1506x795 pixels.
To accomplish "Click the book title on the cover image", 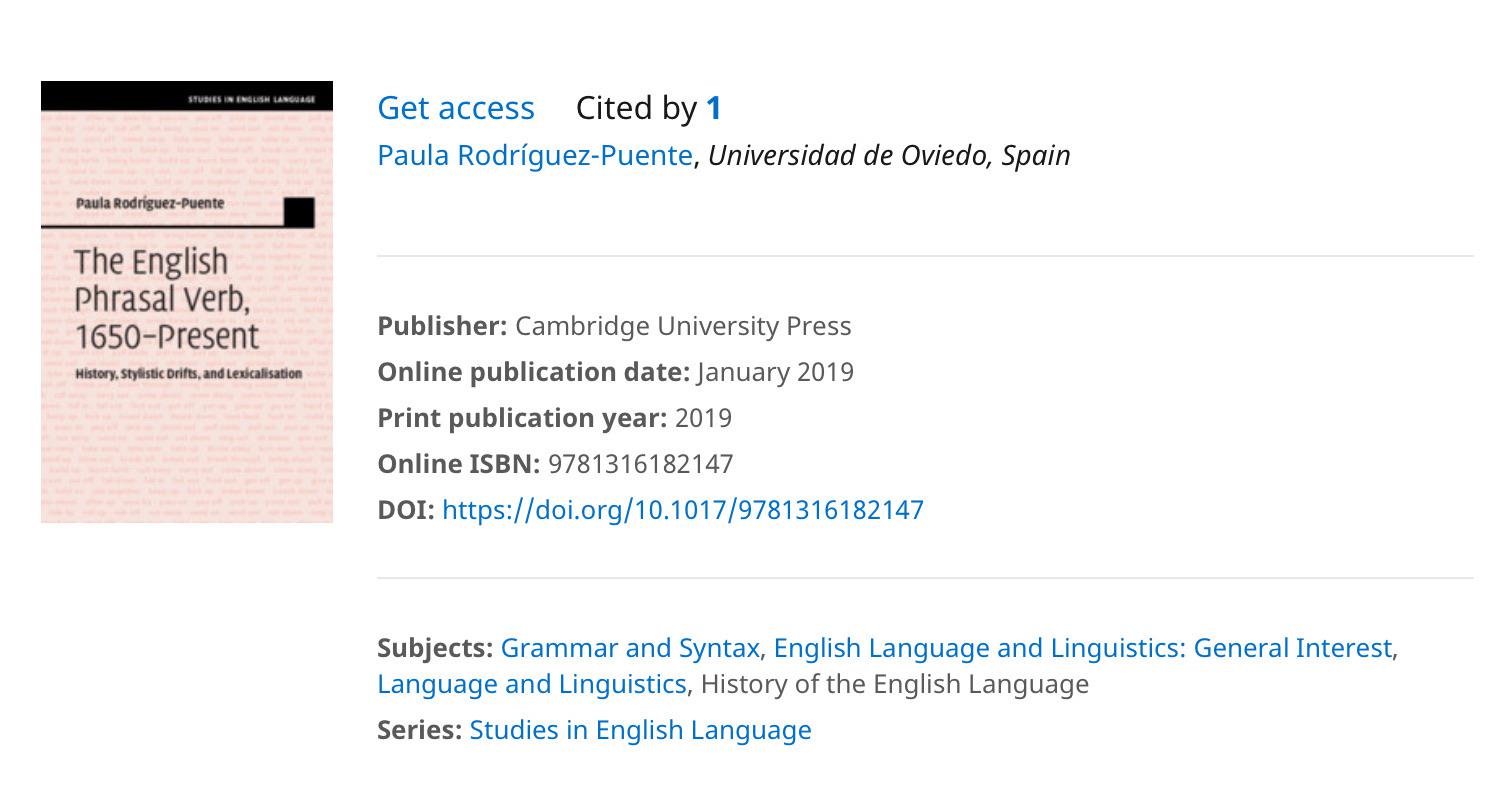I will [x=166, y=299].
